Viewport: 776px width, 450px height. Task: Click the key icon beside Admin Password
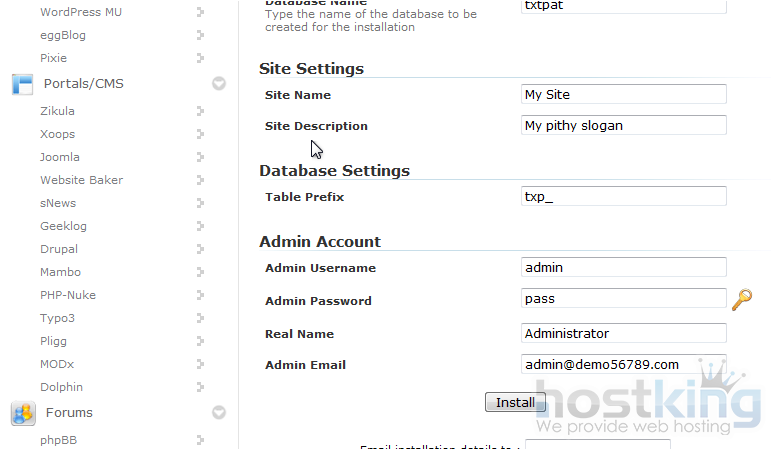point(741,299)
